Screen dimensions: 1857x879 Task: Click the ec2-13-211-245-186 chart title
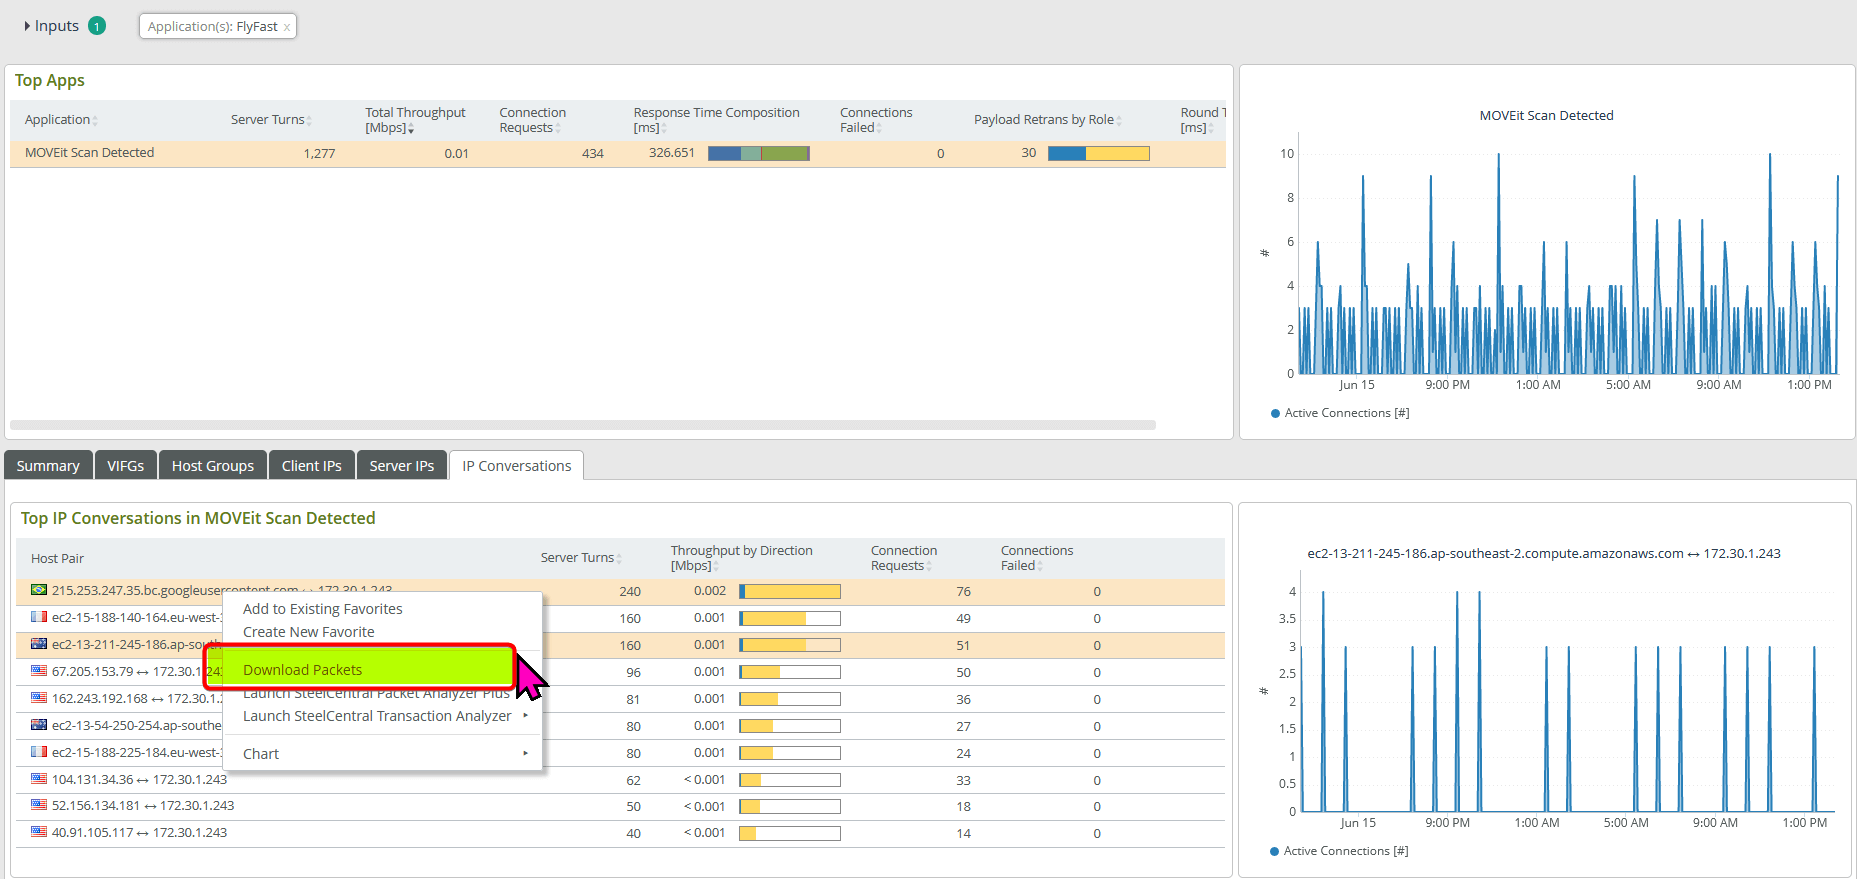1543,554
